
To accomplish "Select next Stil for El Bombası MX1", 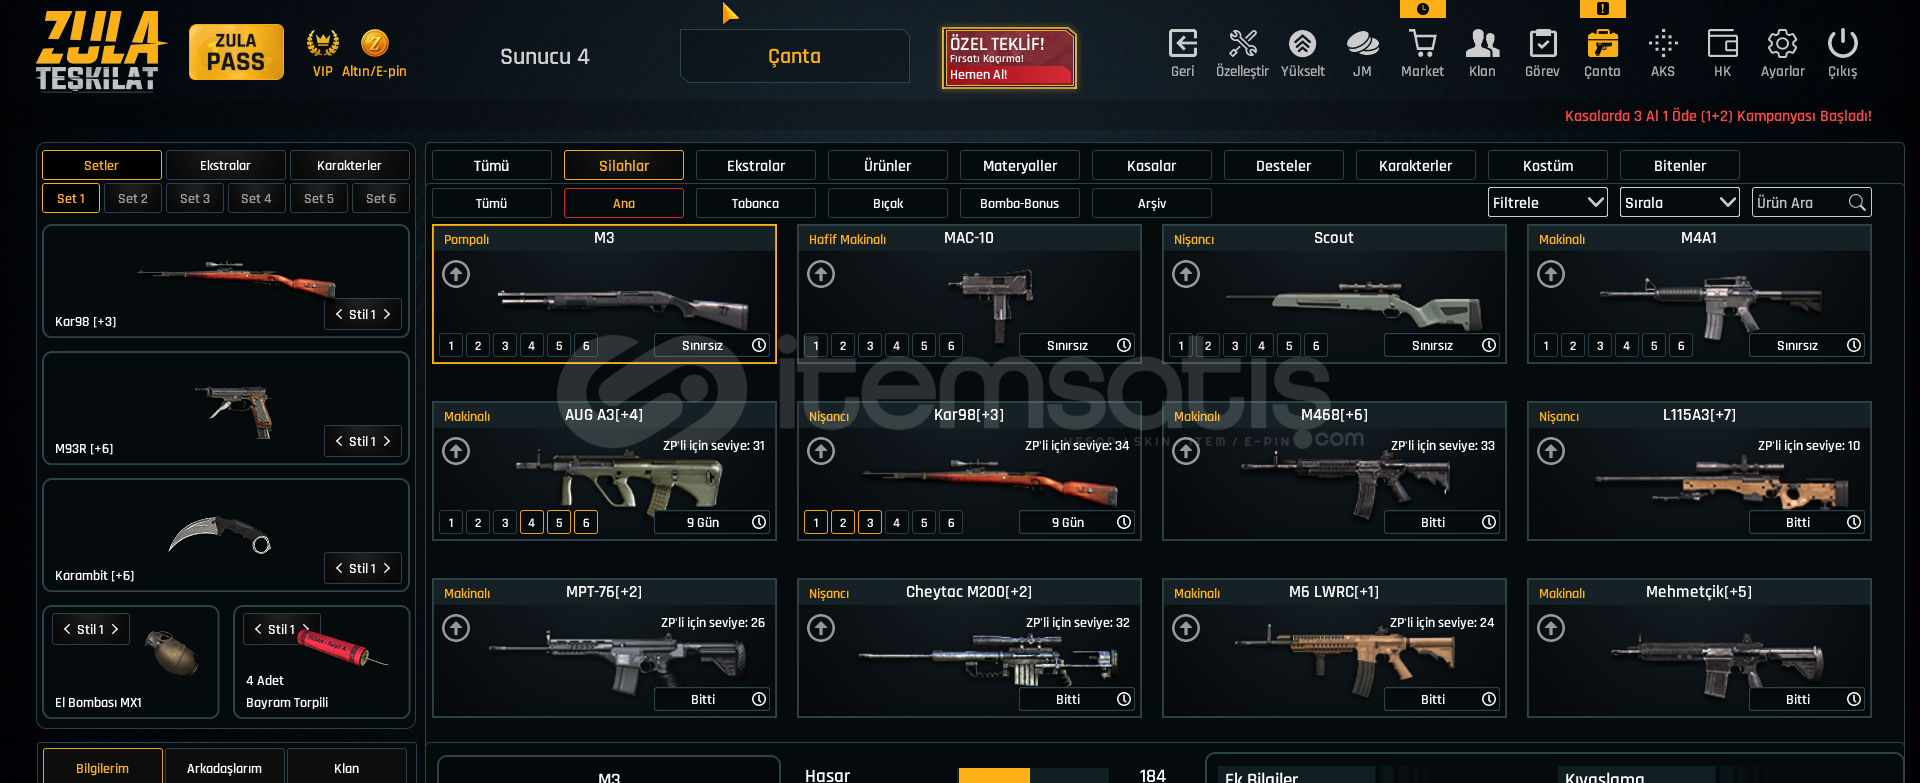I will (x=115, y=629).
